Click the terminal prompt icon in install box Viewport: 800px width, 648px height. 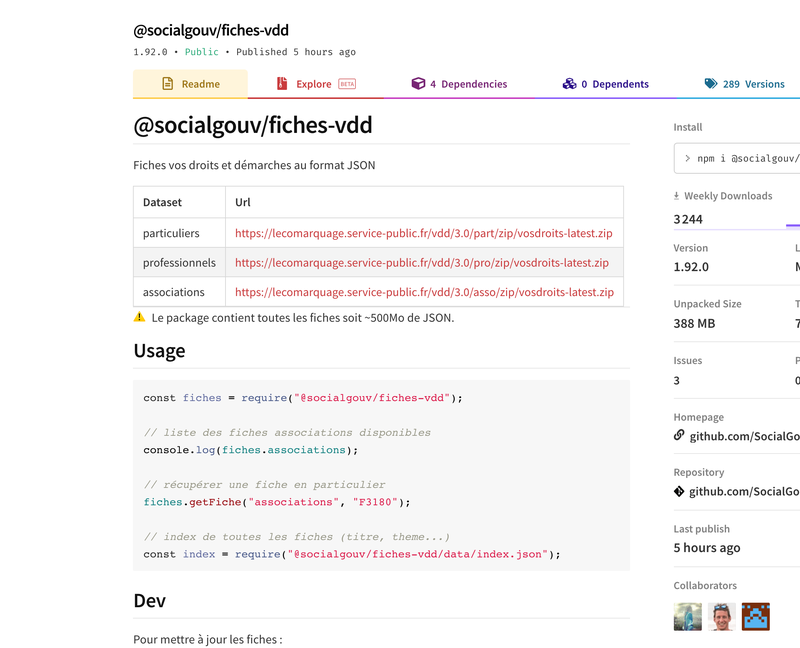pos(689,158)
